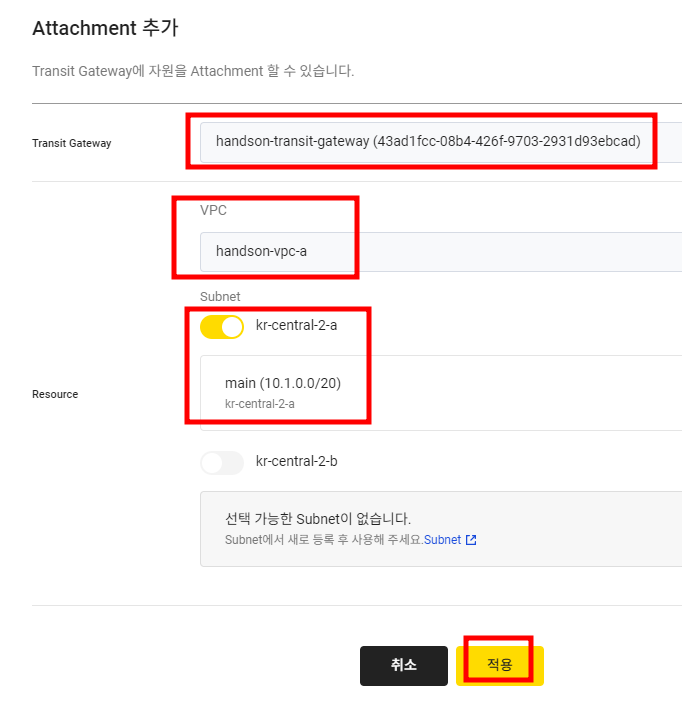Toggle the kr-central-2-b availability zone switch

[x=222, y=463]
